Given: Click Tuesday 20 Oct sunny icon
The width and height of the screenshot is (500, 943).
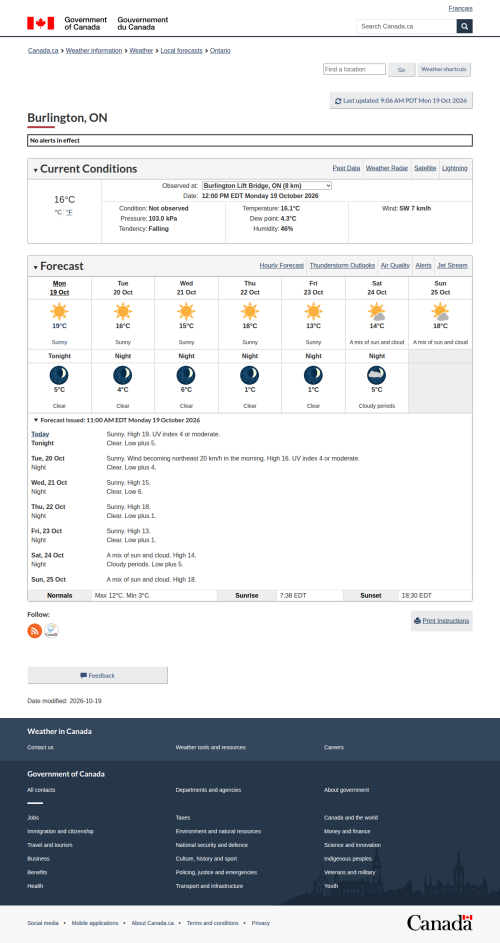Looking at the screenshot, I should click(x=123, y=312).
